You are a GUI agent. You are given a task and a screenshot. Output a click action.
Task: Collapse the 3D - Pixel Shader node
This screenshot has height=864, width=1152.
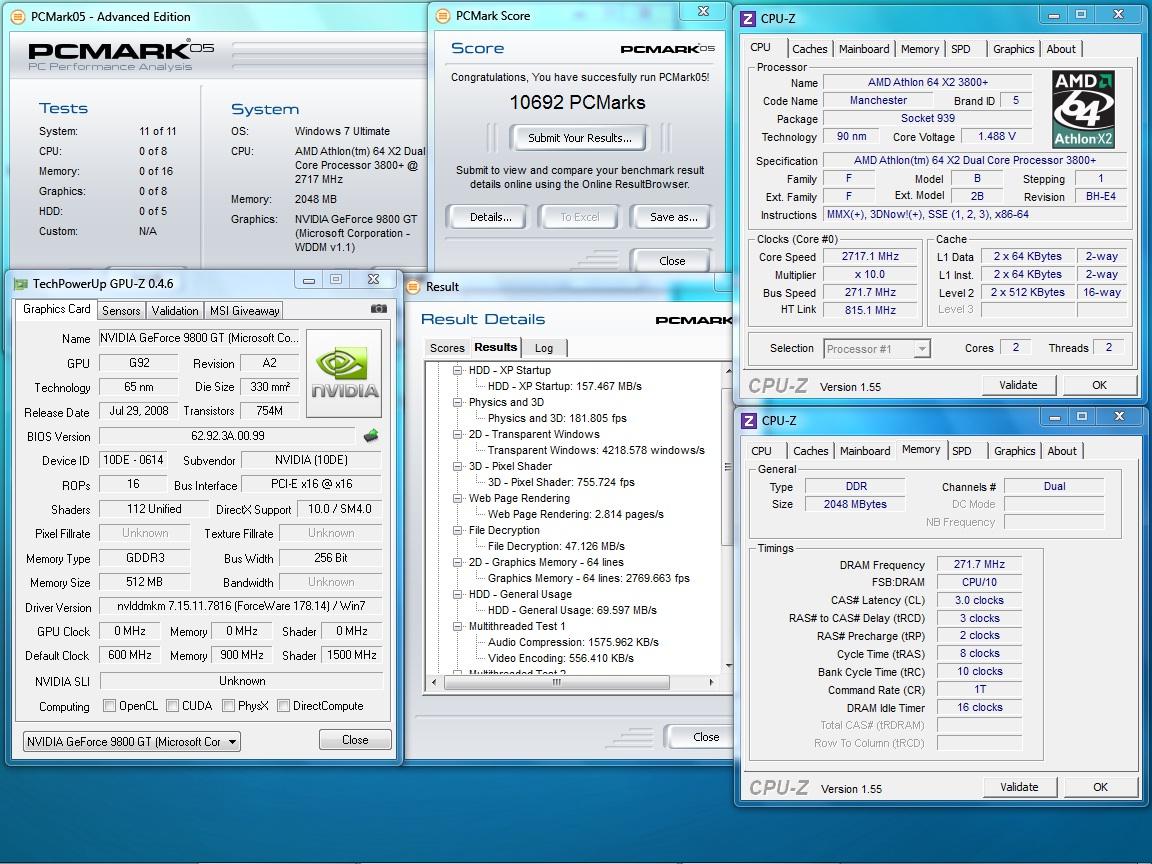(458, 466)
